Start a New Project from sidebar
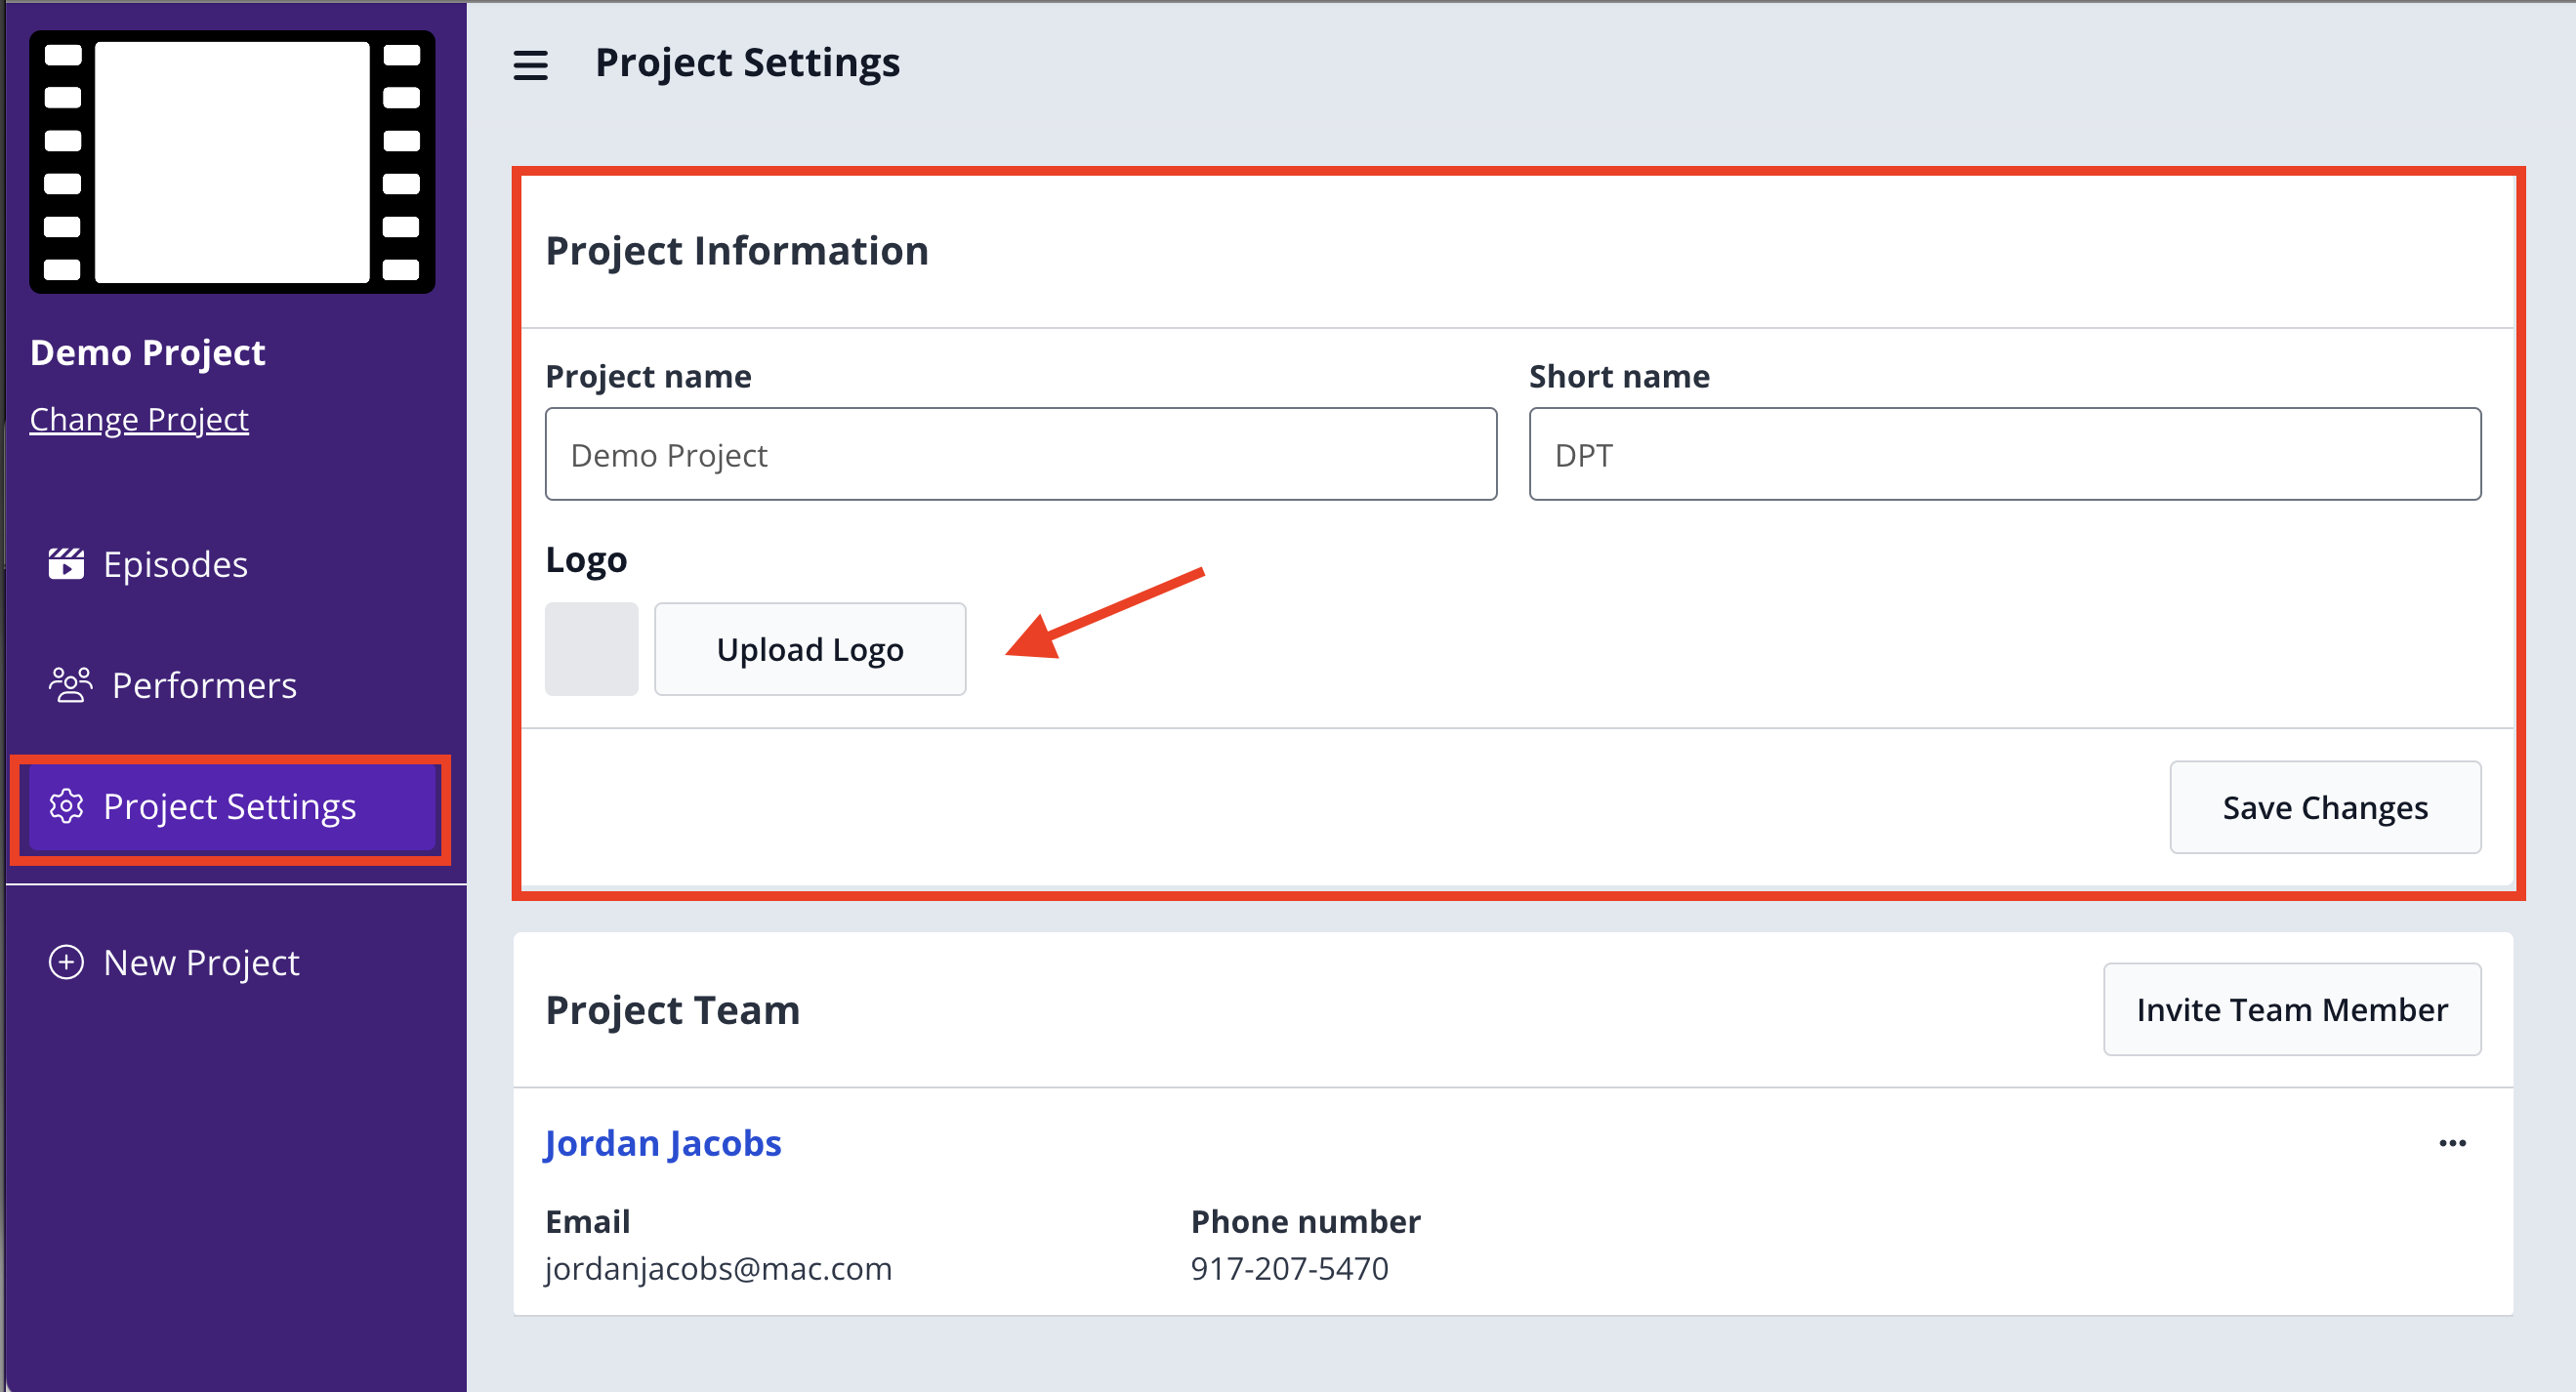2576x1392 pixels. coord(201,962)
